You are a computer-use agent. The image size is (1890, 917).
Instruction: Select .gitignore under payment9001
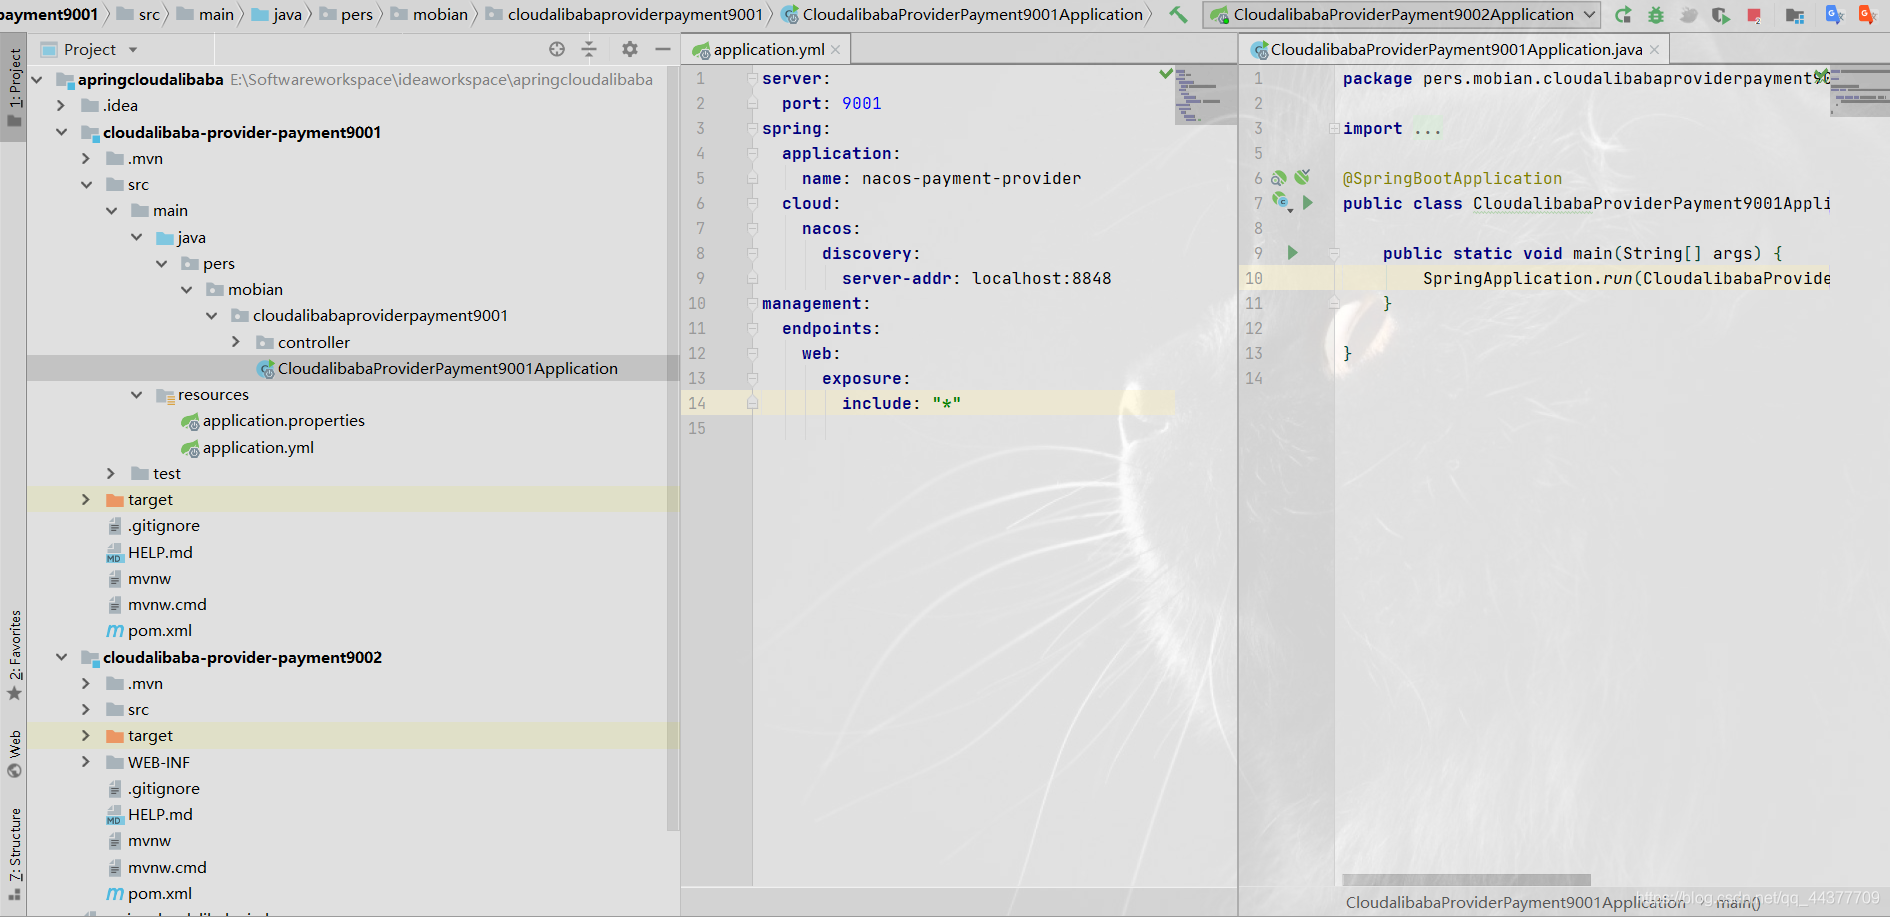(163, 526)
